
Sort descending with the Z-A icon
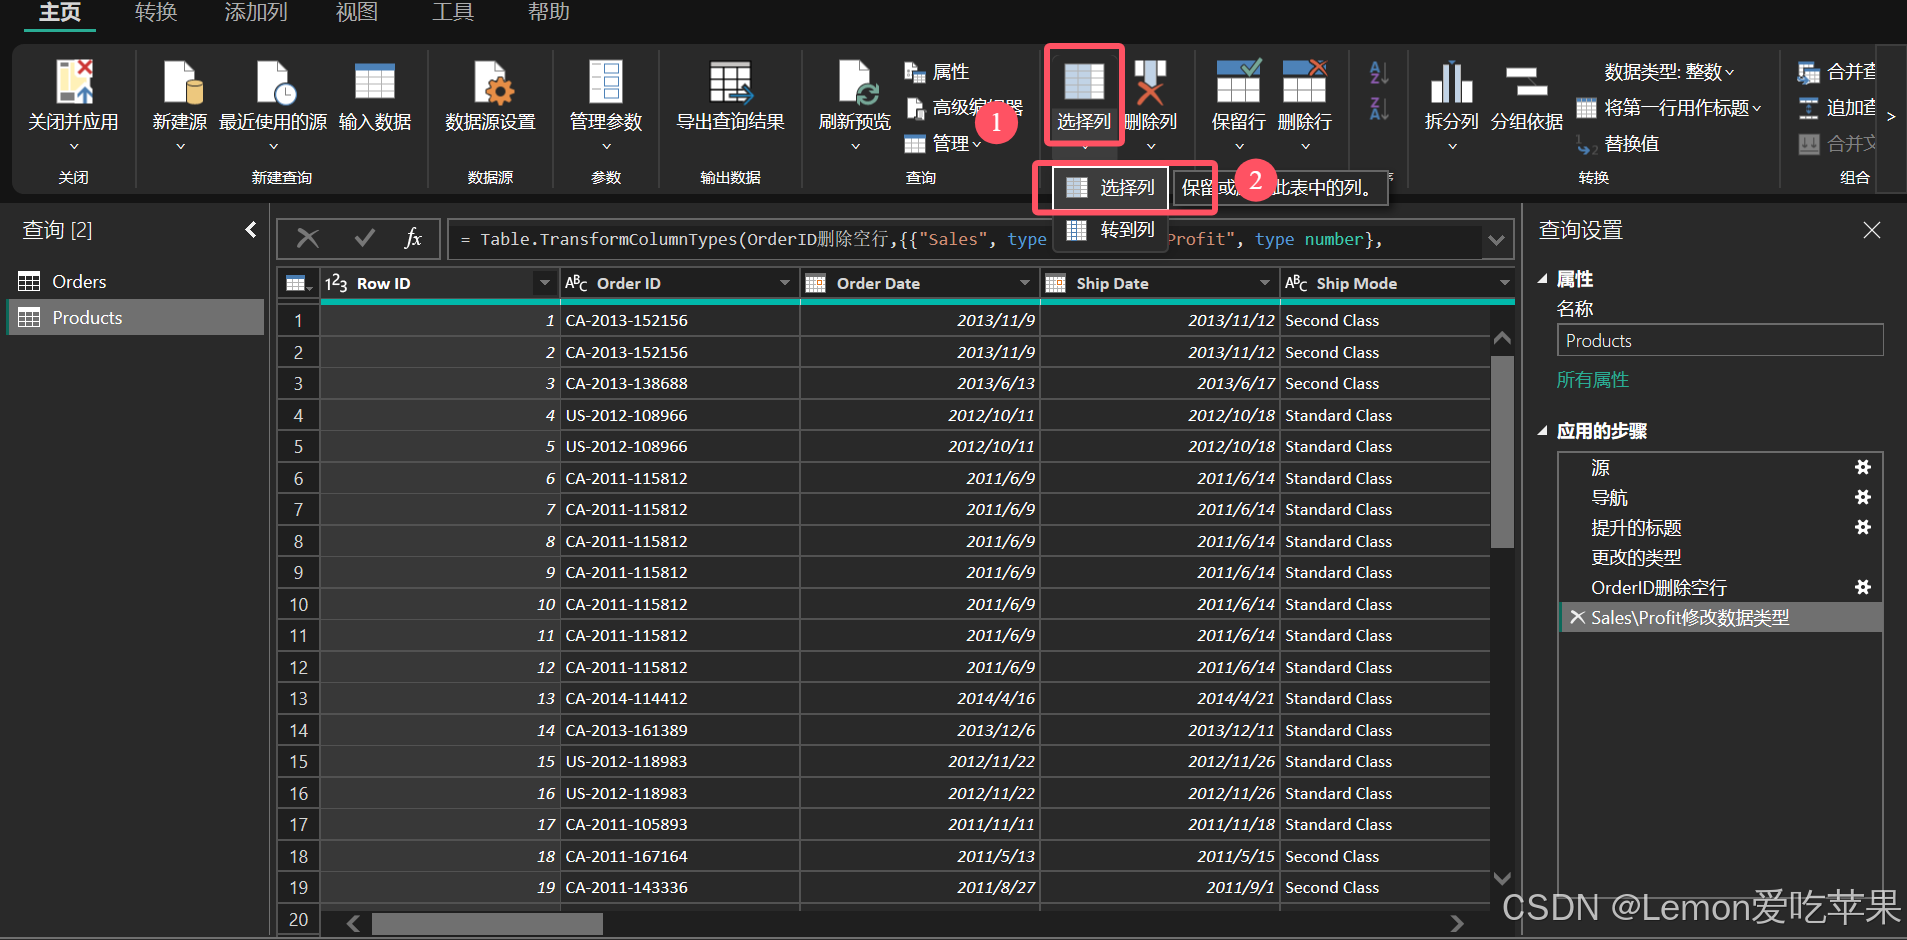(x=1379, y=108)
